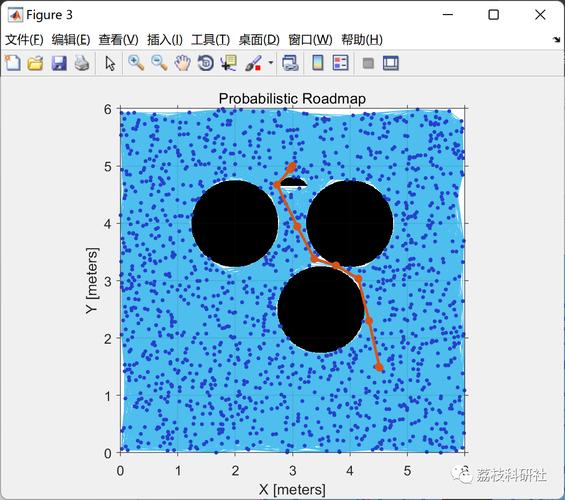Hide plot tools with the gray square icon
The width and height of the screenshot is (565, 500).
pos(368,63)
